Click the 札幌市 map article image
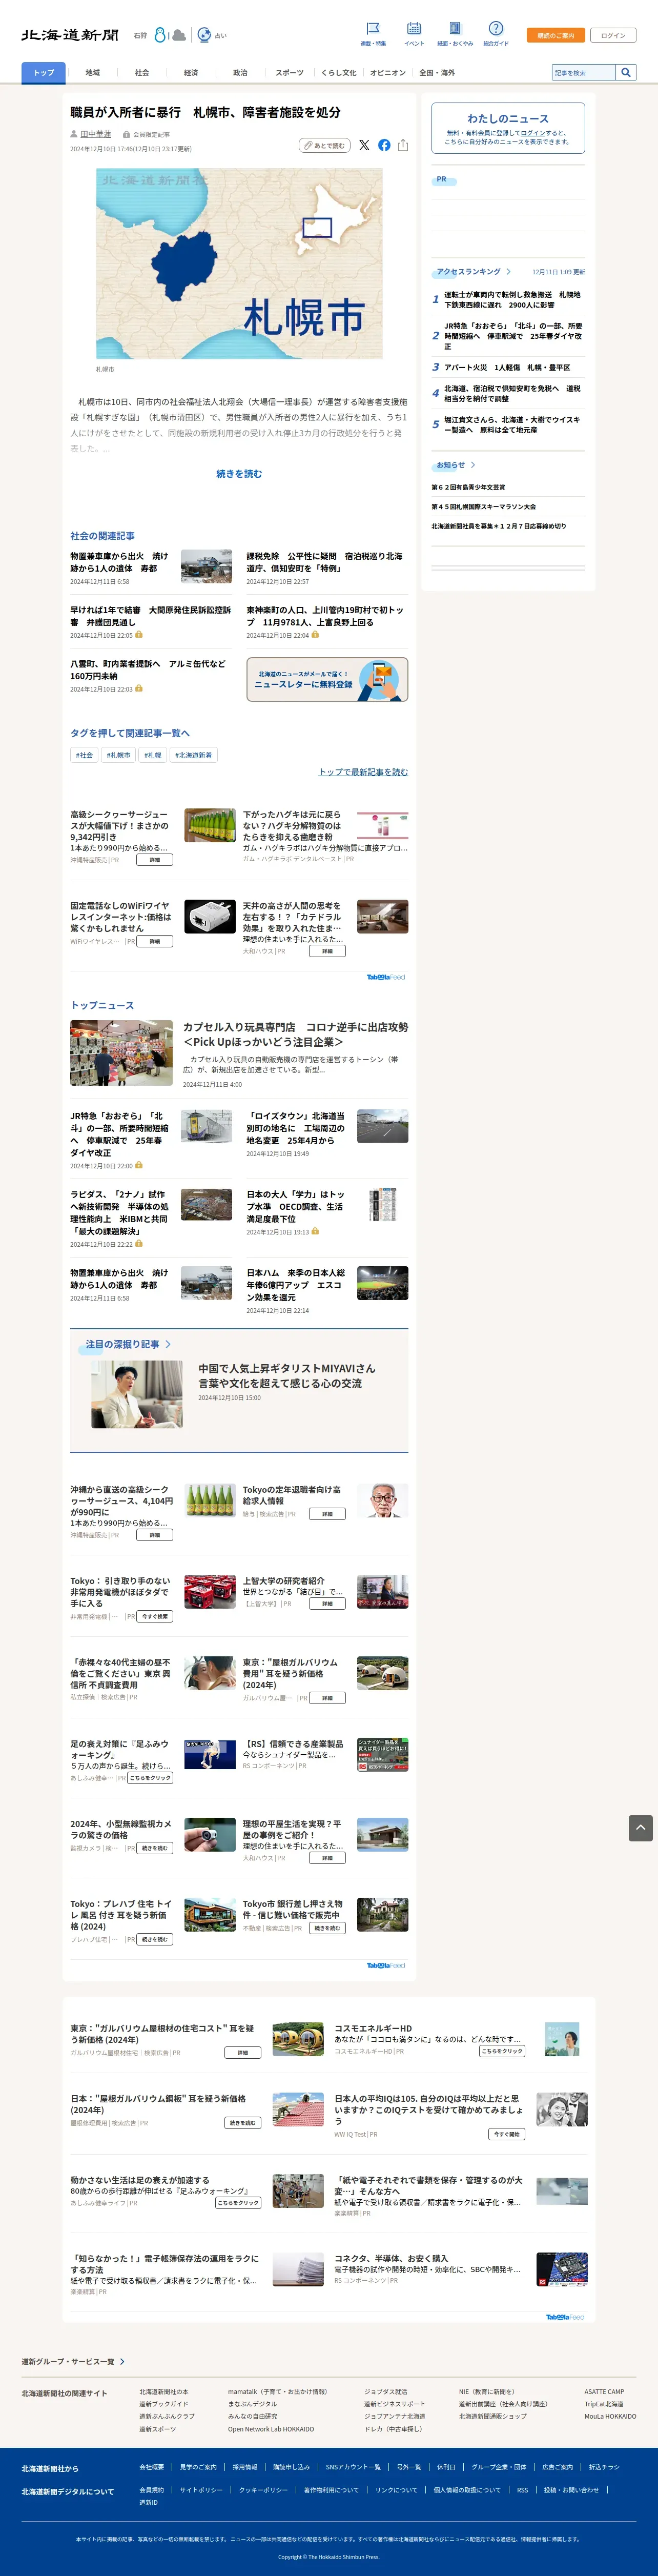Screen dimensions: 658x2576 (239, 263)
